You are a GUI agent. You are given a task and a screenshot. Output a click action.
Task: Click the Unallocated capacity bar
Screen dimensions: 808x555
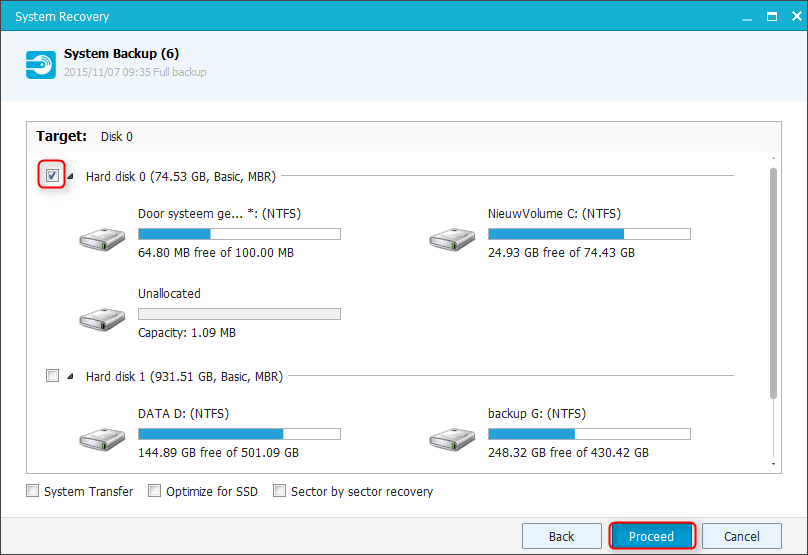(239, 314)
